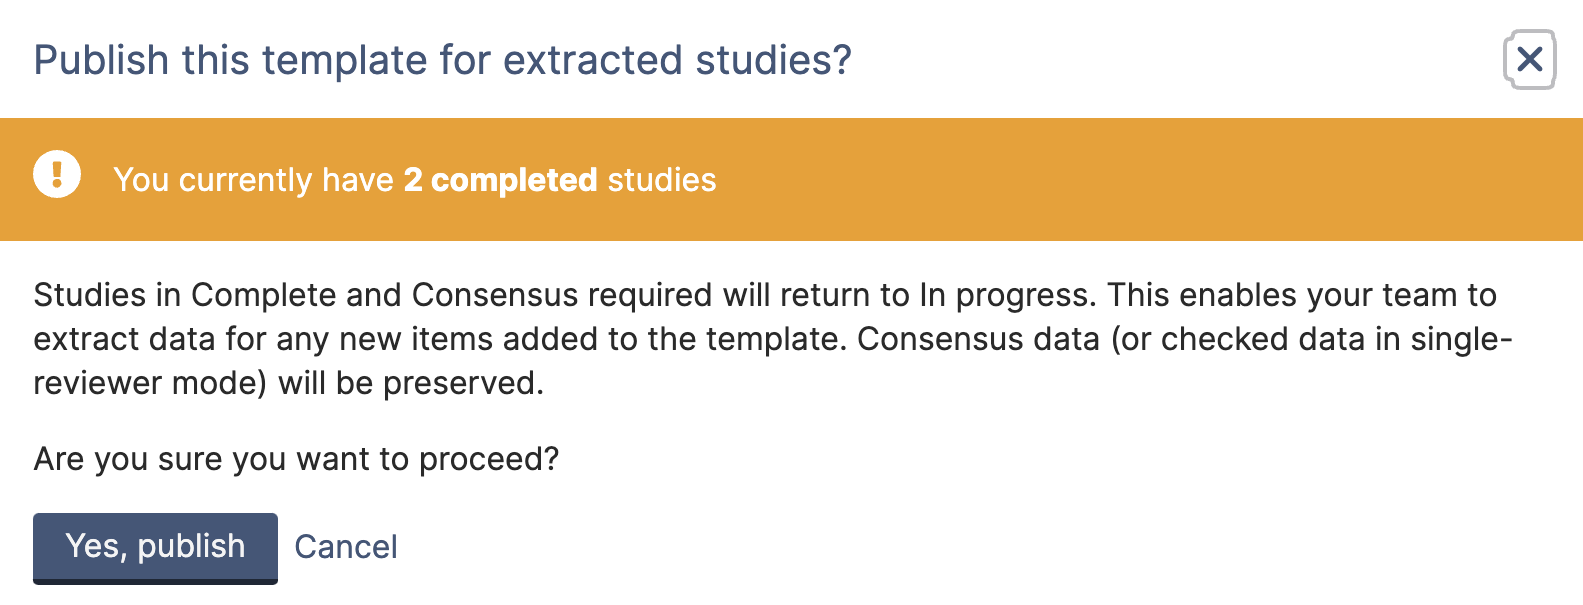1583x605 pixels.
Task: Click the "extracted studies?" part of the title
Action: click(677, 60)
